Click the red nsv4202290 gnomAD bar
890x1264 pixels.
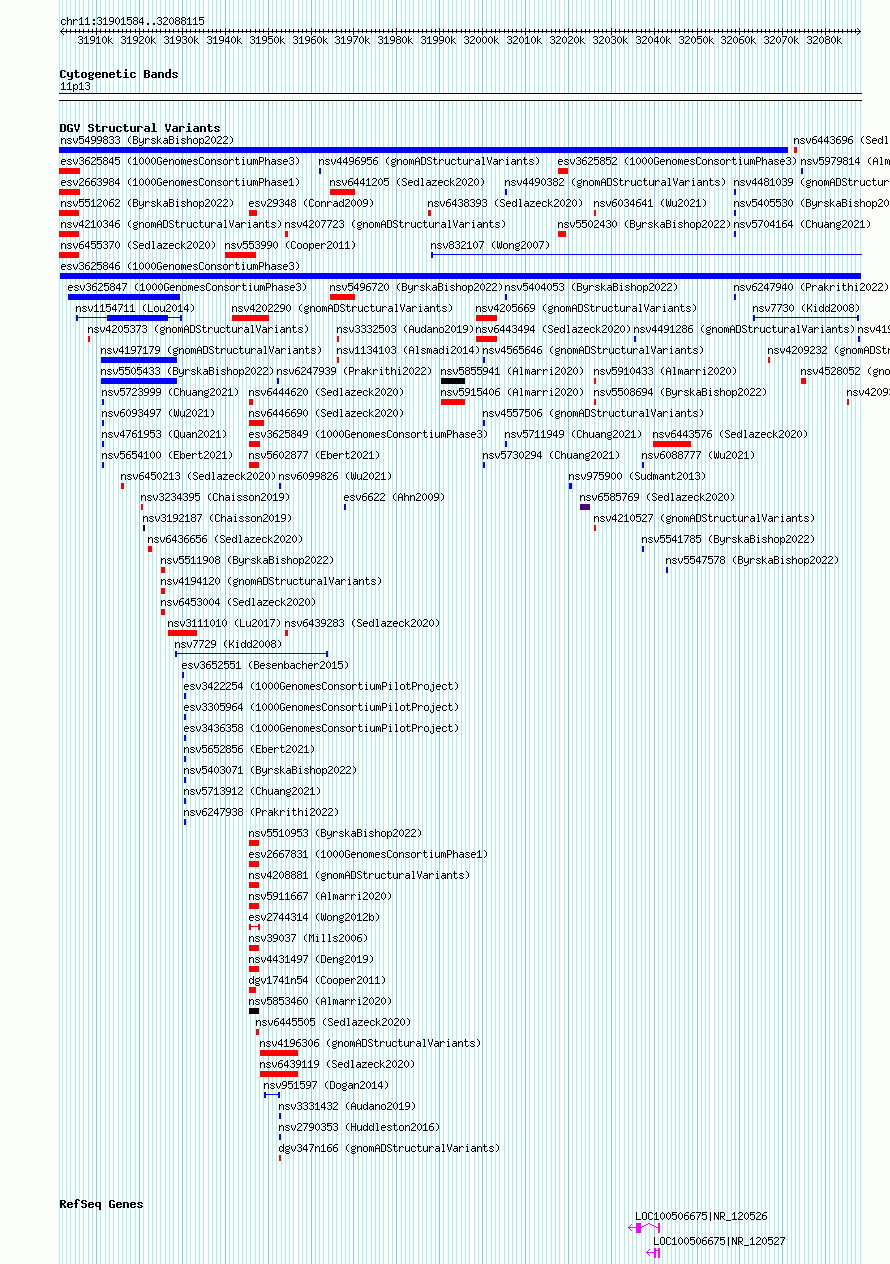click(x=250, y=318)
